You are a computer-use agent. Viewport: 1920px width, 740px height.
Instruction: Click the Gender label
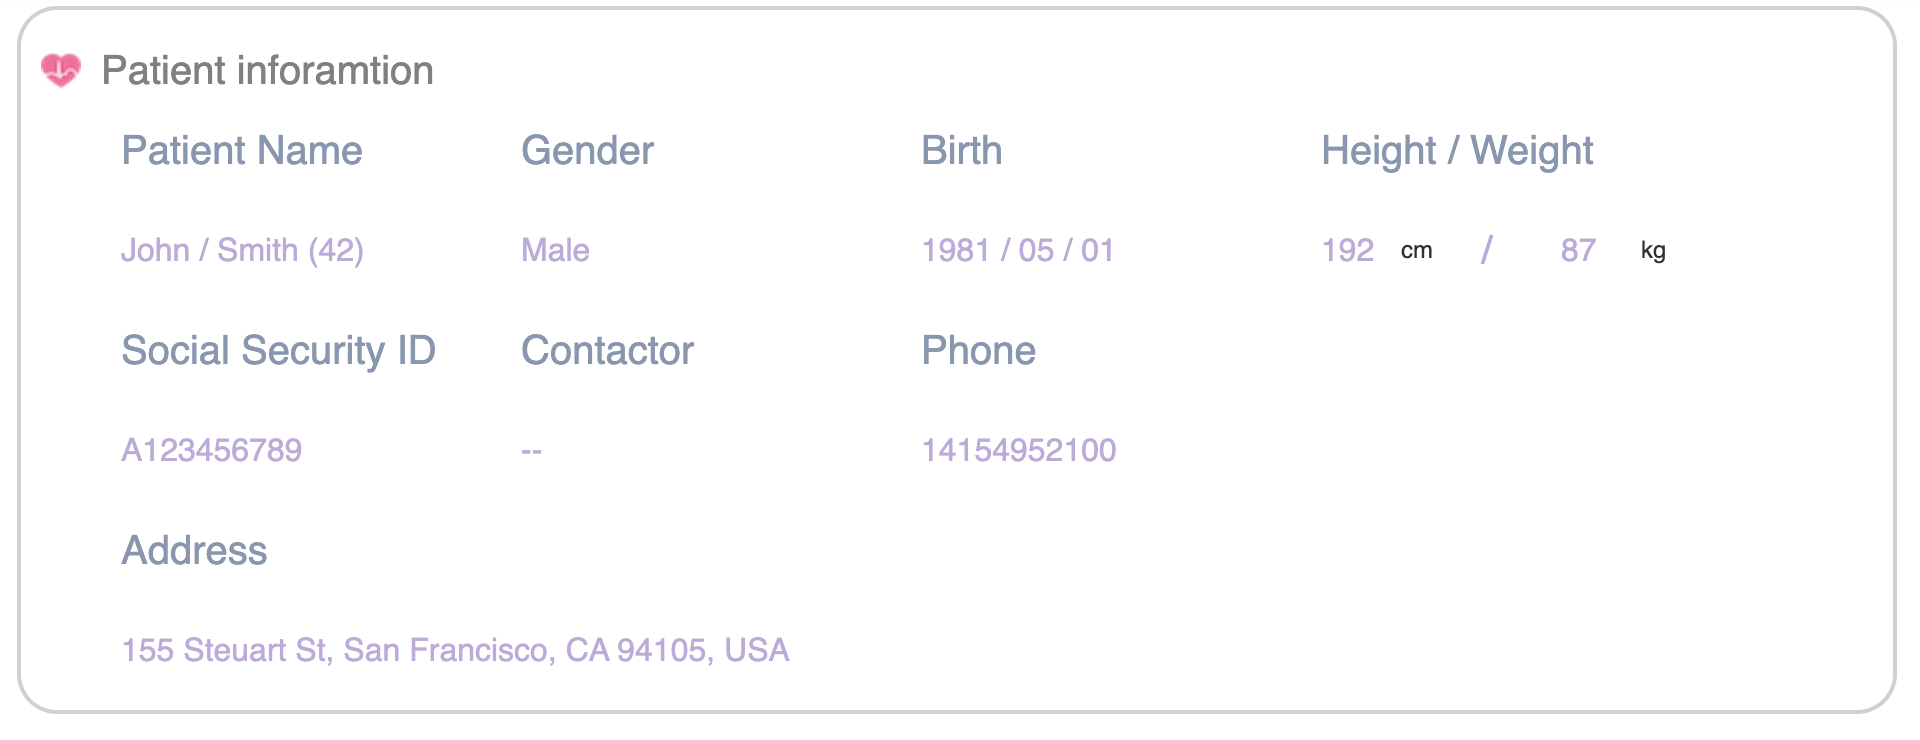pyautogui.click(x=587, y=151)
